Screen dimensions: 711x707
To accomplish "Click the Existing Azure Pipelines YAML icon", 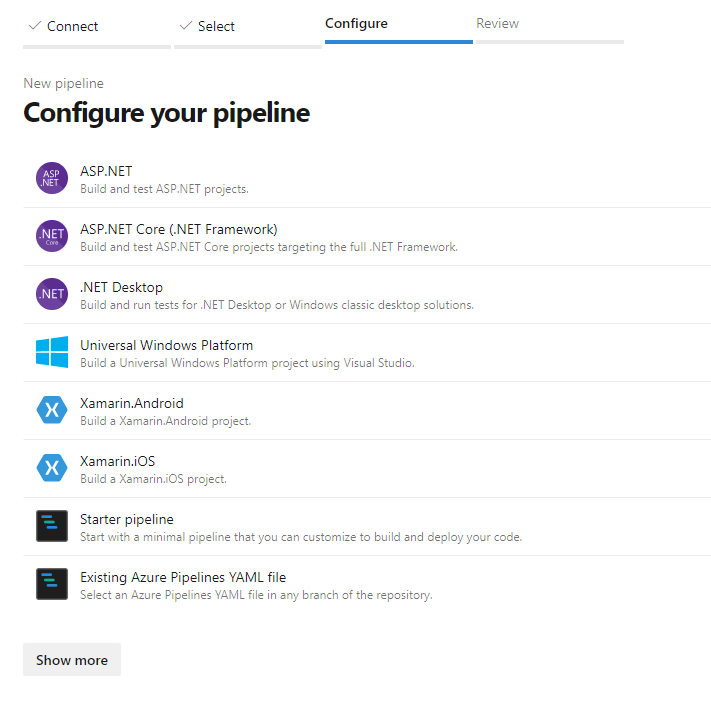I will [x=52, y=584].
